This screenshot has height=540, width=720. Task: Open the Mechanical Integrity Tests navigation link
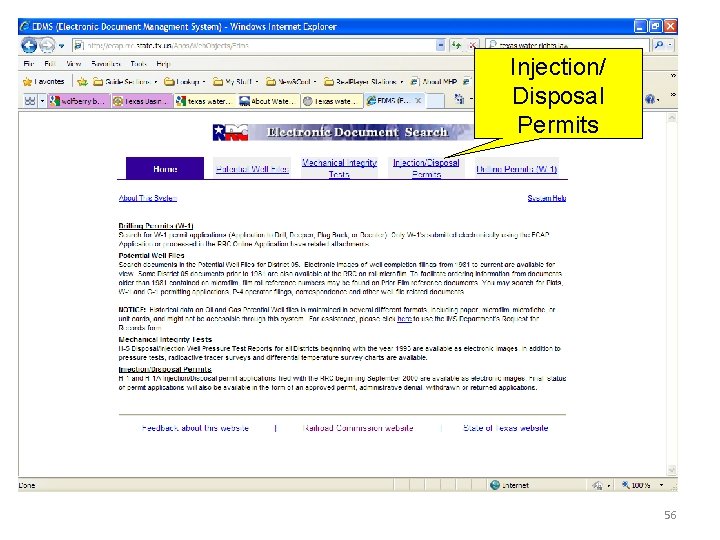coord(339,168)
